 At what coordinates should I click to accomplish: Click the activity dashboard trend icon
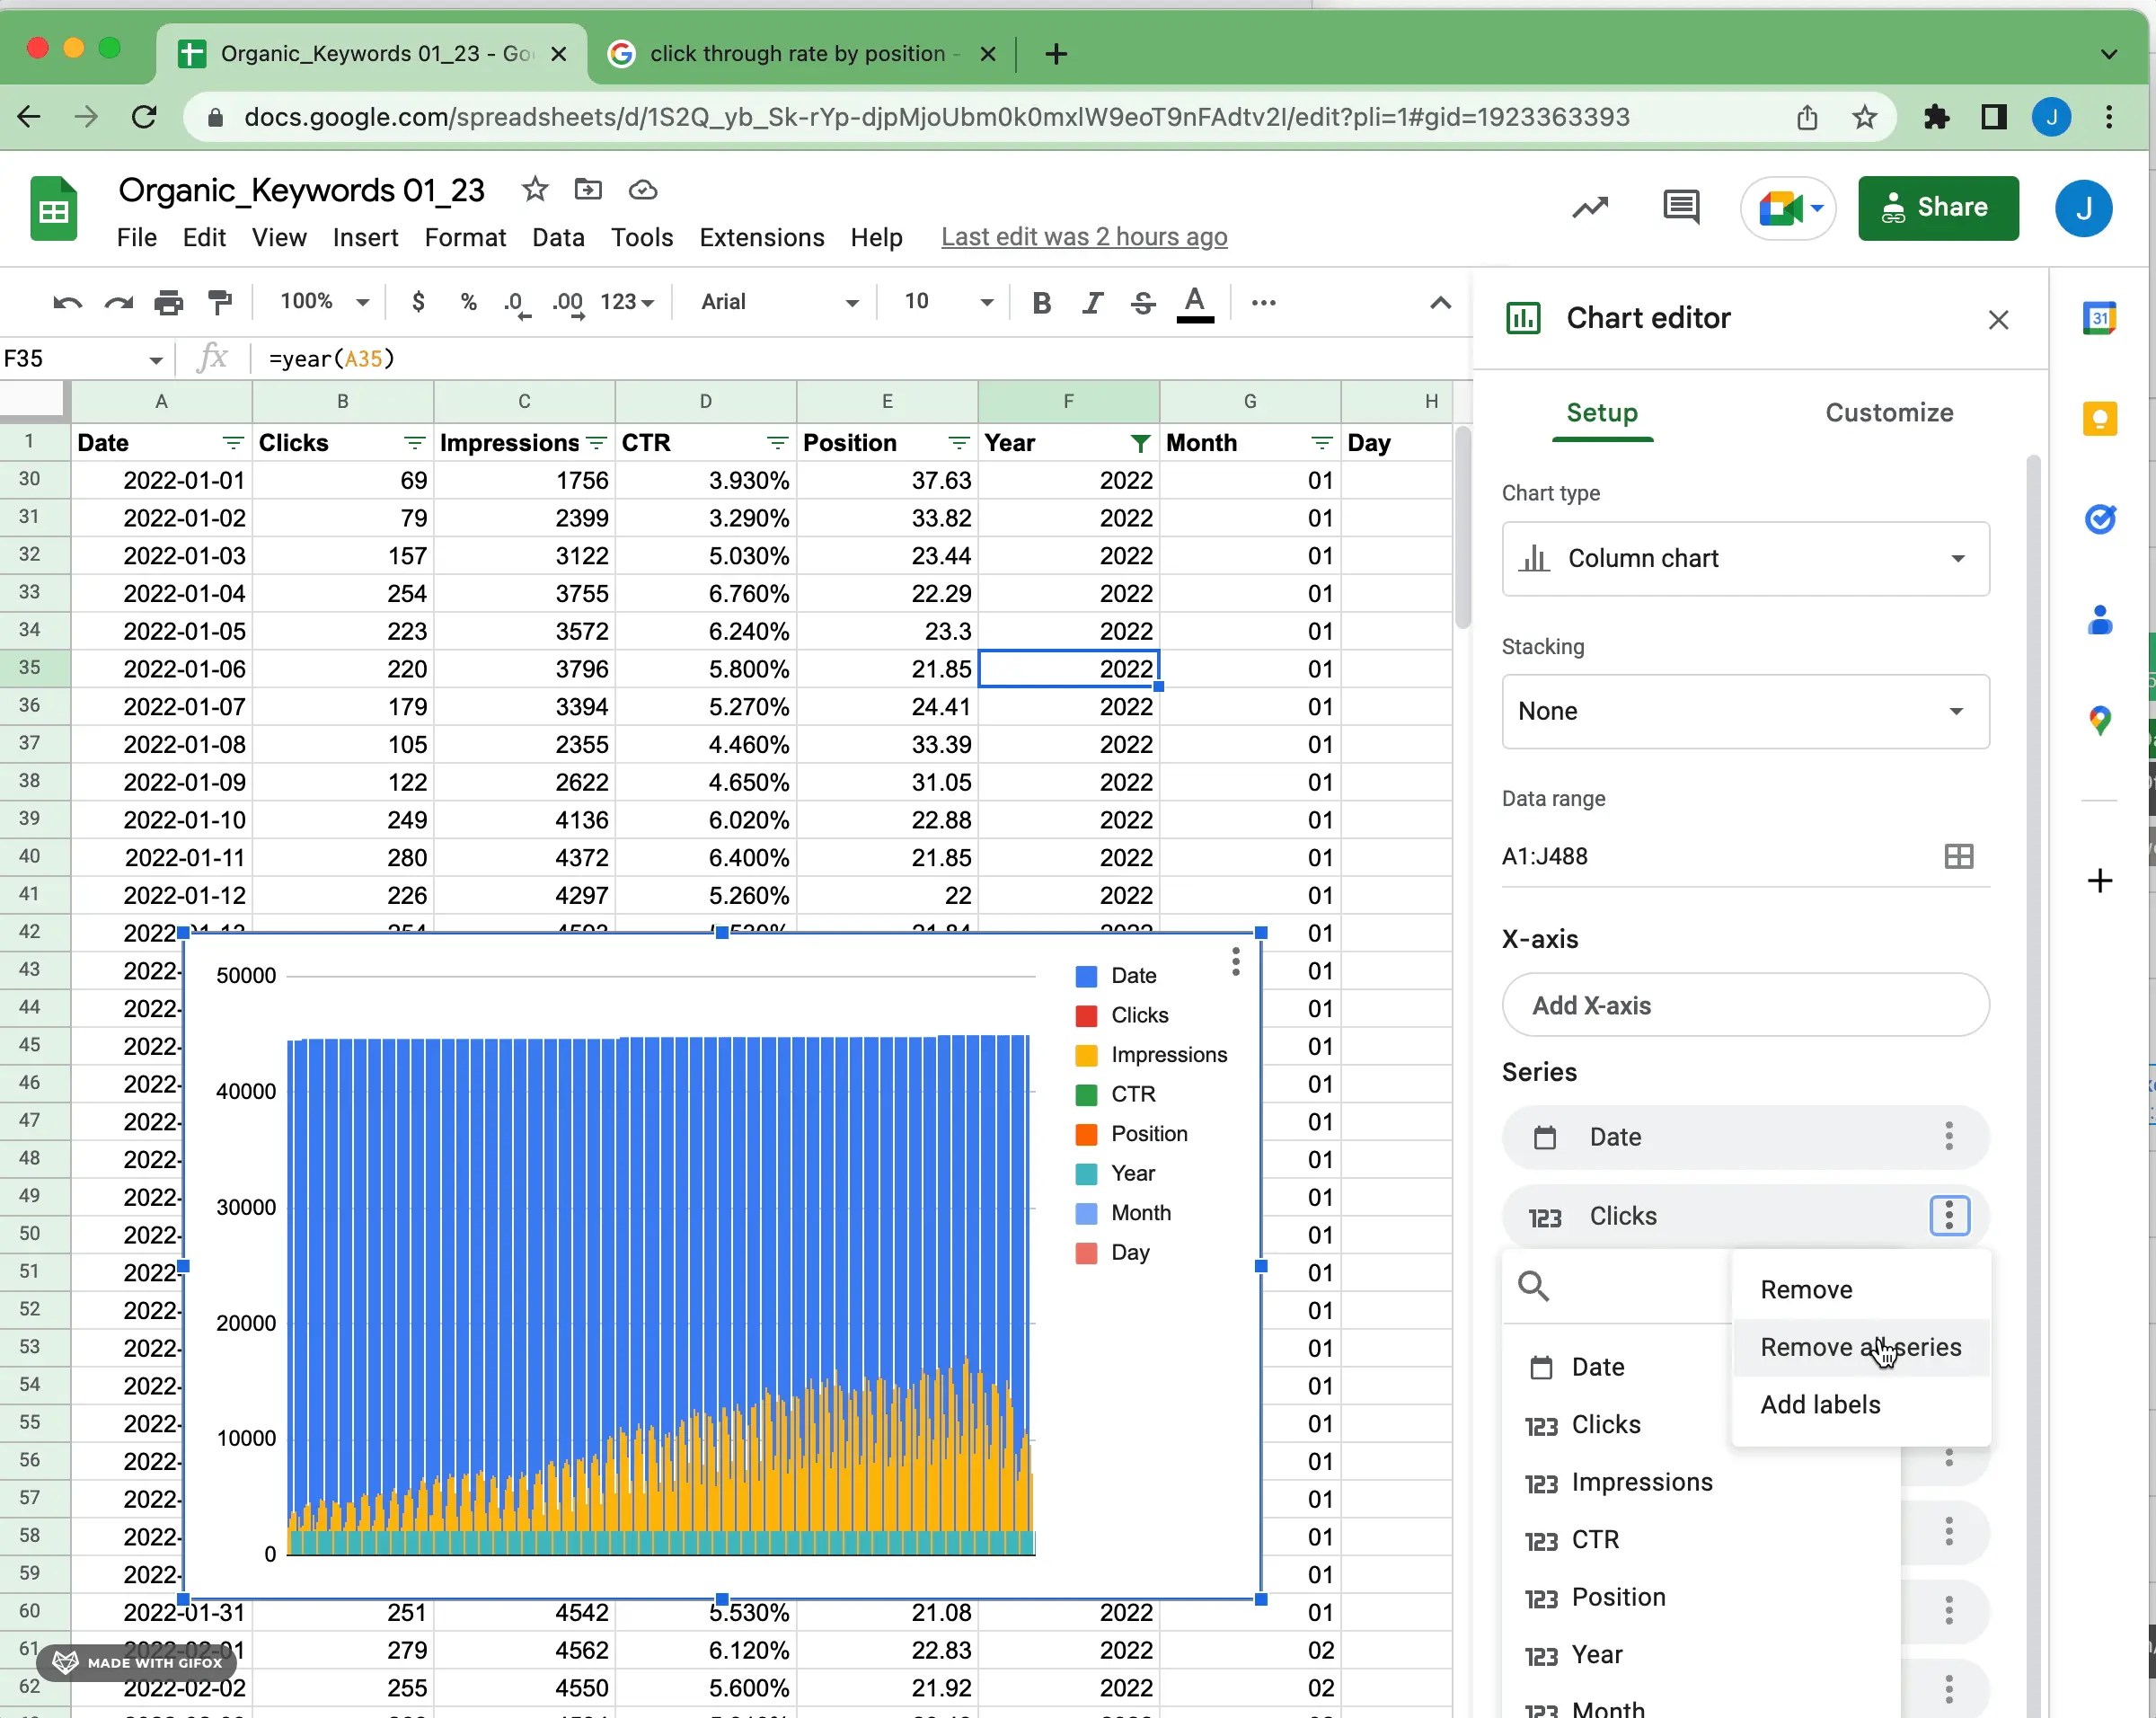point(1589,208)
